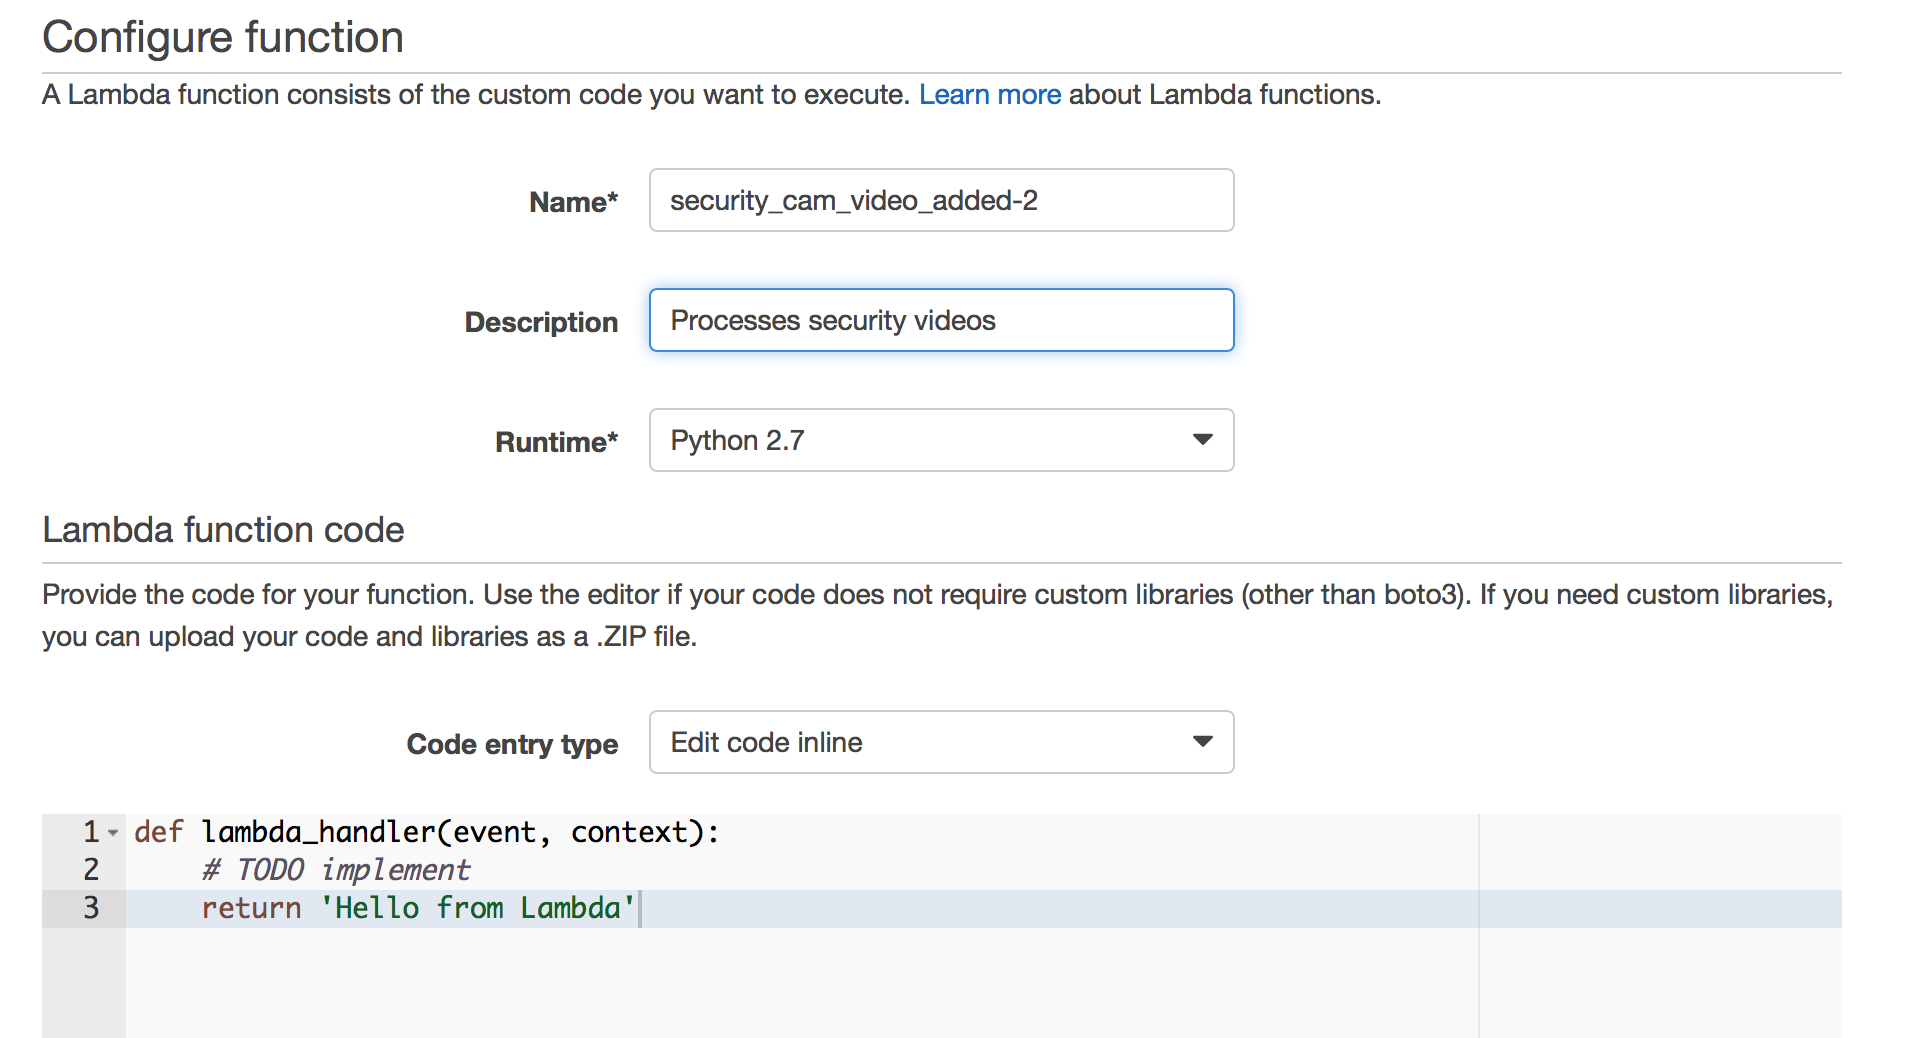Select line number 3 in the gutter

coord(91,907)
